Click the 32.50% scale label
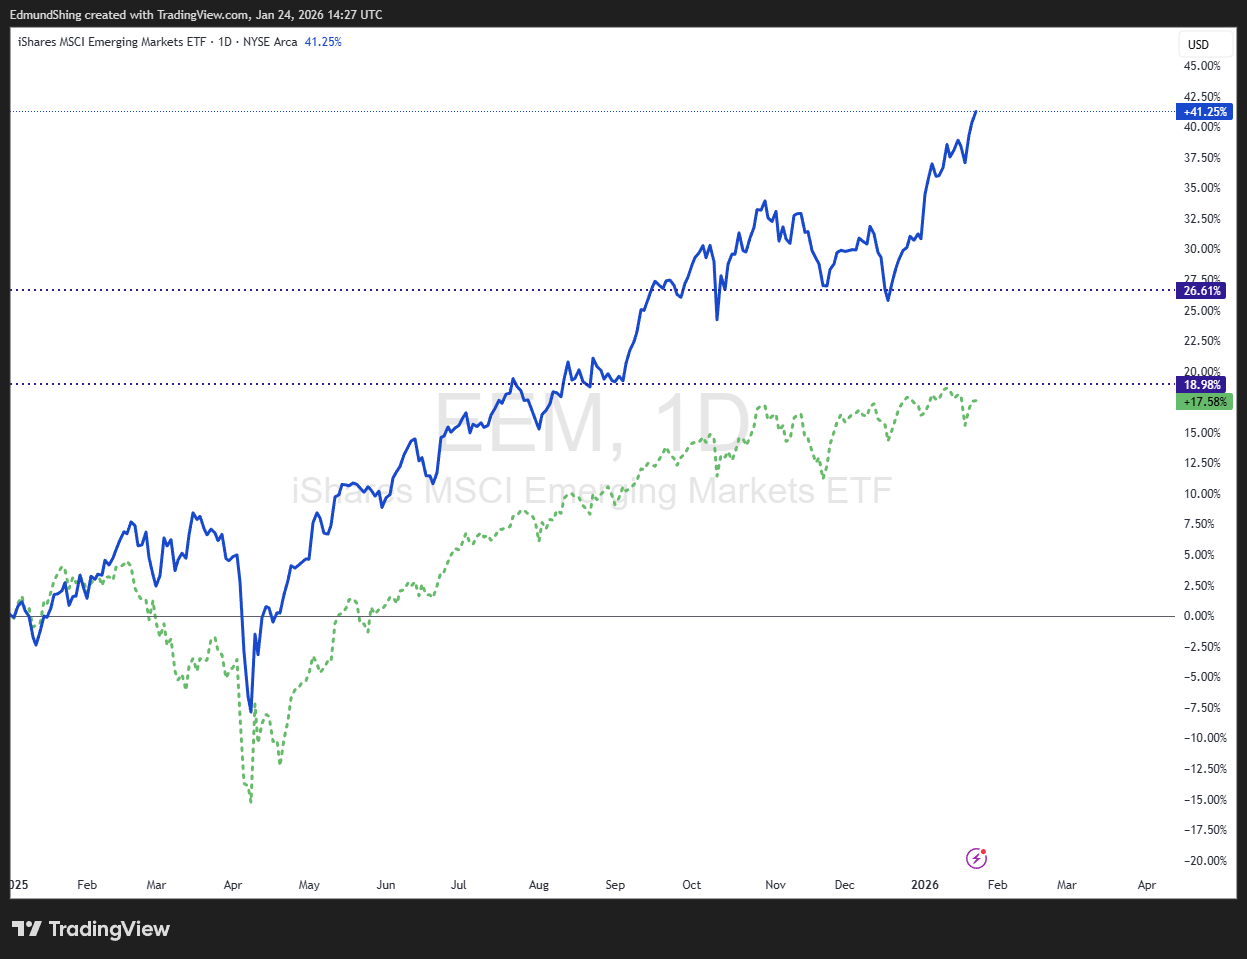This screenshot has height=959, width=1247. click(x=1202, y=219)
